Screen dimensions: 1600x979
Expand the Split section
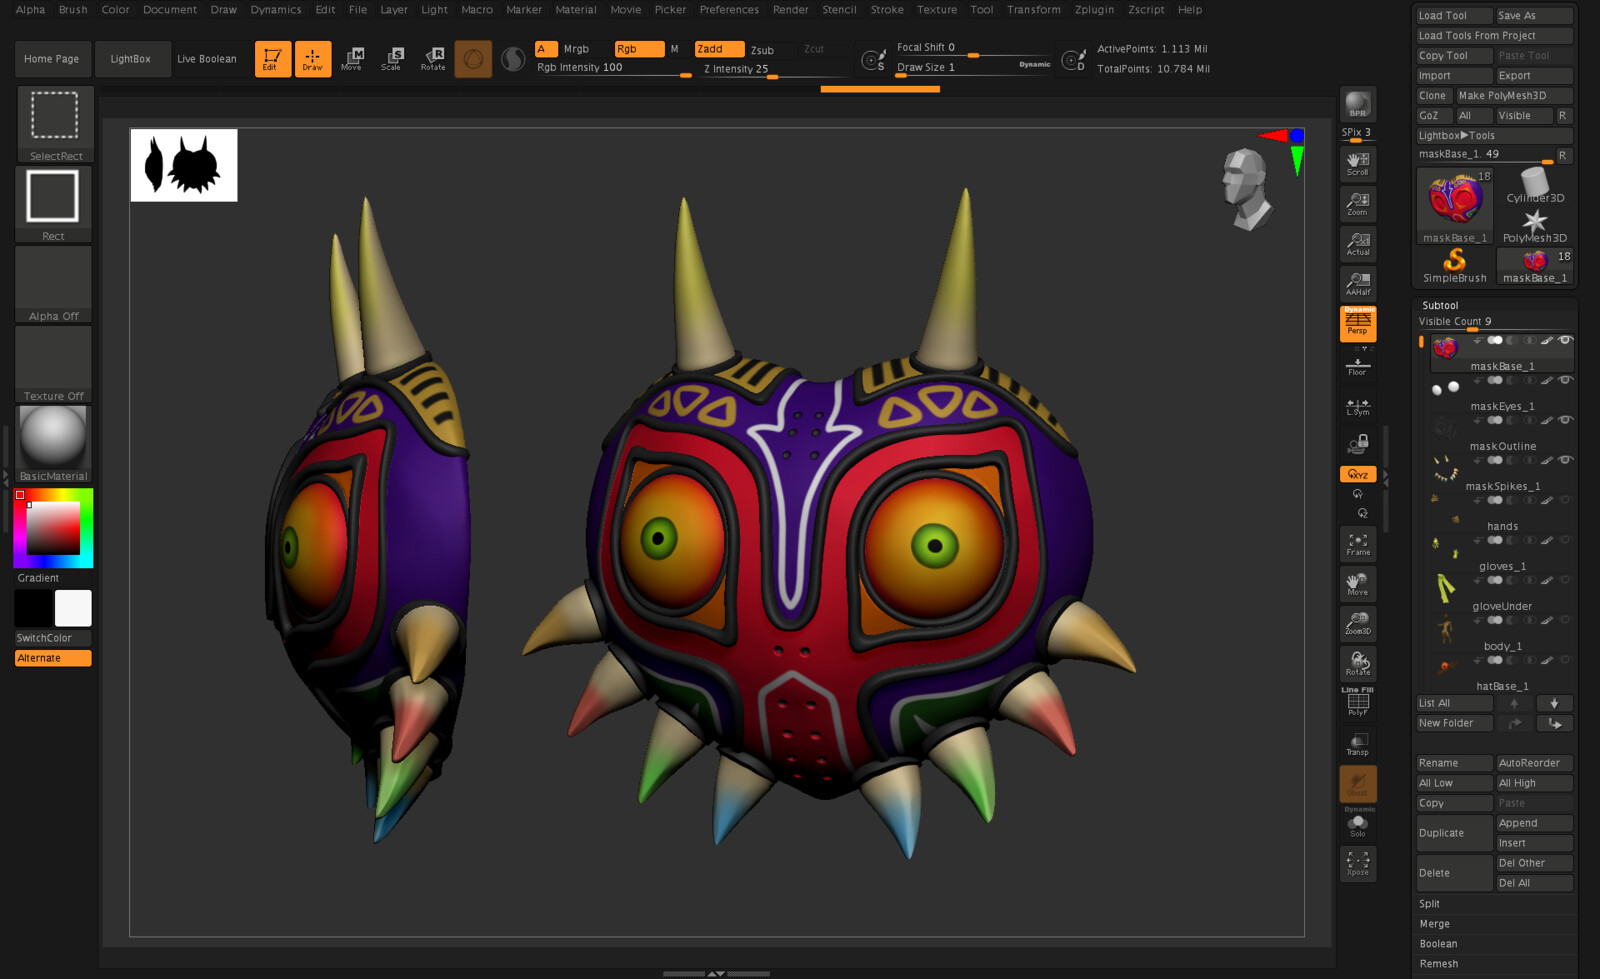click(x=1430, y=904)
